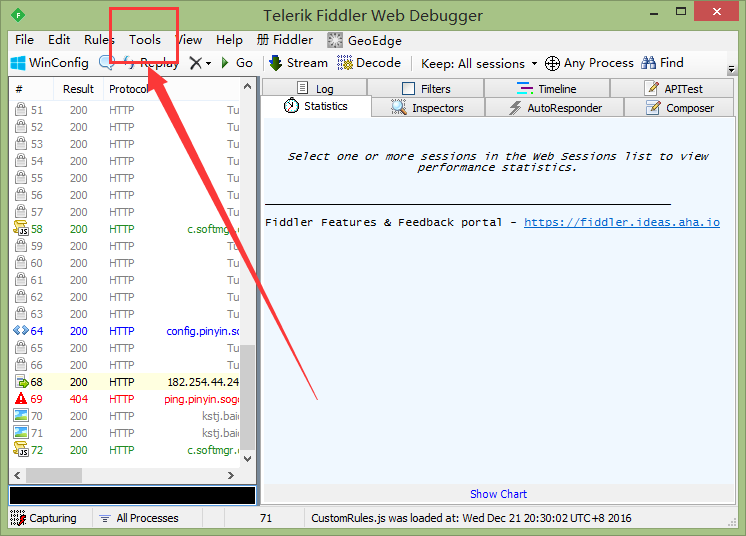Open the WinConfig tool

tap(49, 63)
